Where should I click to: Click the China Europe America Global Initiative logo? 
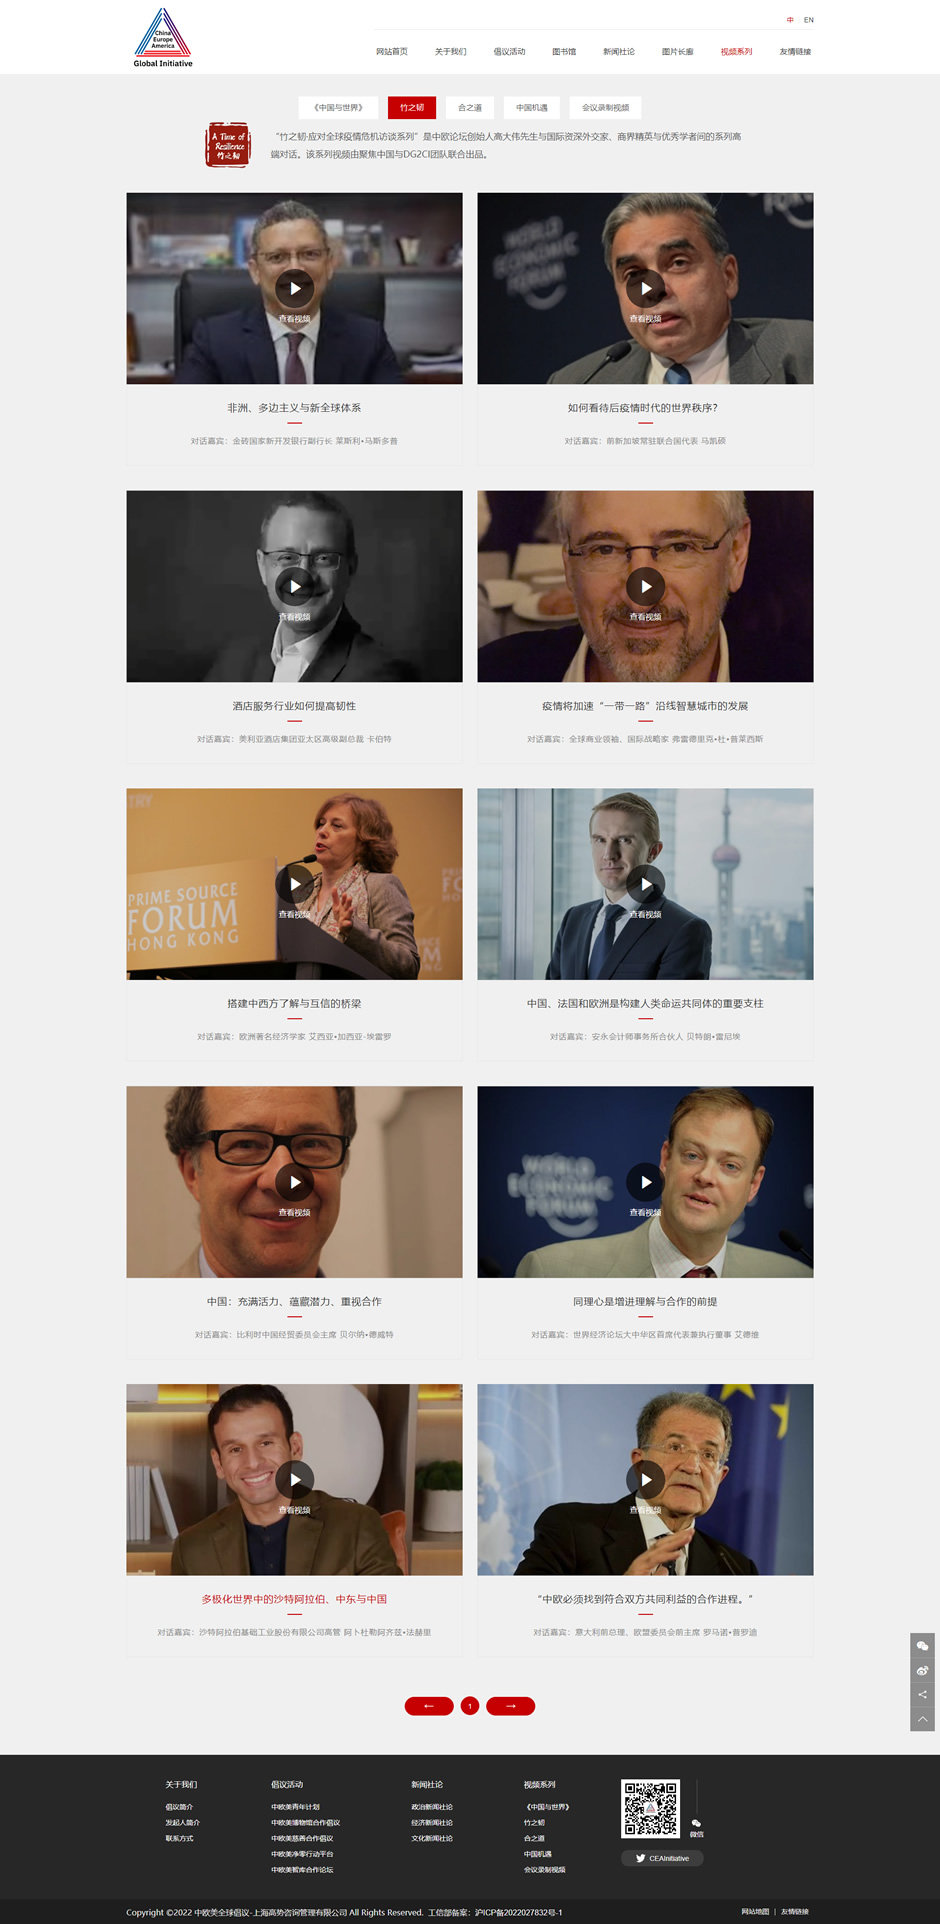click(x=163, y=38)
